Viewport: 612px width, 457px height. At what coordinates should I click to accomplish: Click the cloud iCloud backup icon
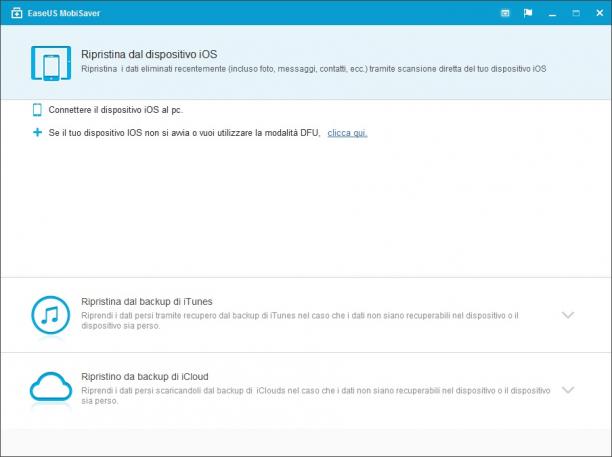pos(51,387)
